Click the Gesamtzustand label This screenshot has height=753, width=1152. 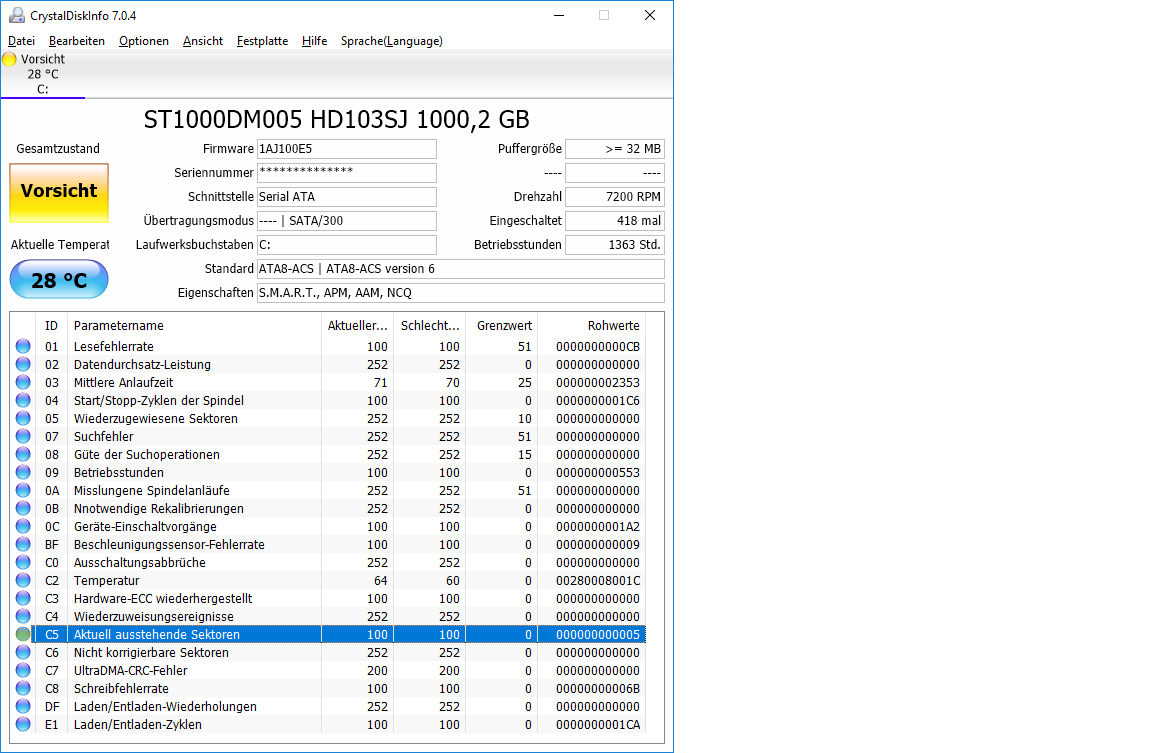click(58, 149)
